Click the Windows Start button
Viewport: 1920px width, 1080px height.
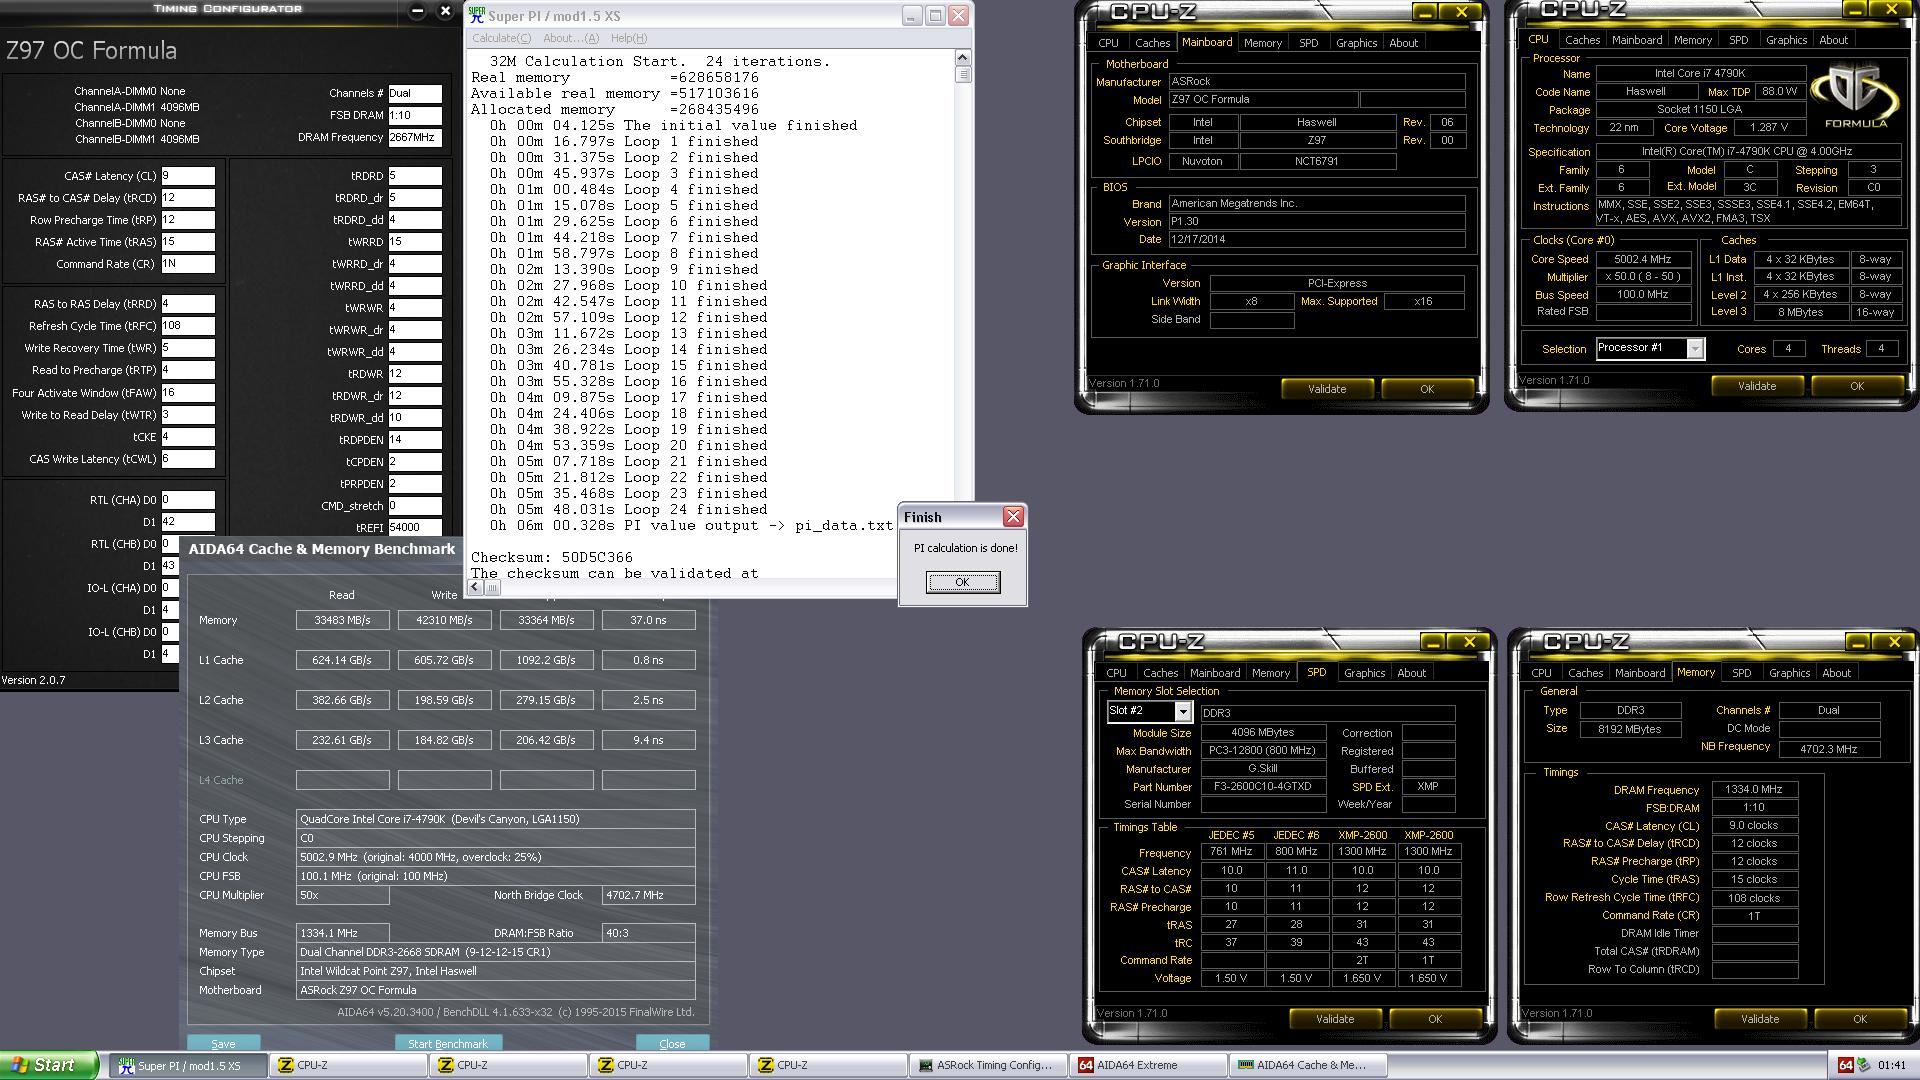click(x=49, y=1065)
